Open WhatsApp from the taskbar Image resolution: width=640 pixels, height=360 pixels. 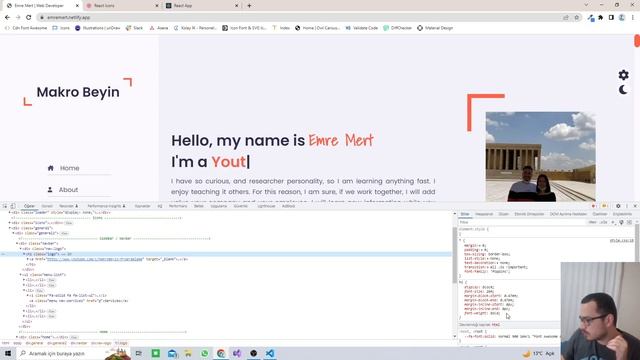[204, 353]
